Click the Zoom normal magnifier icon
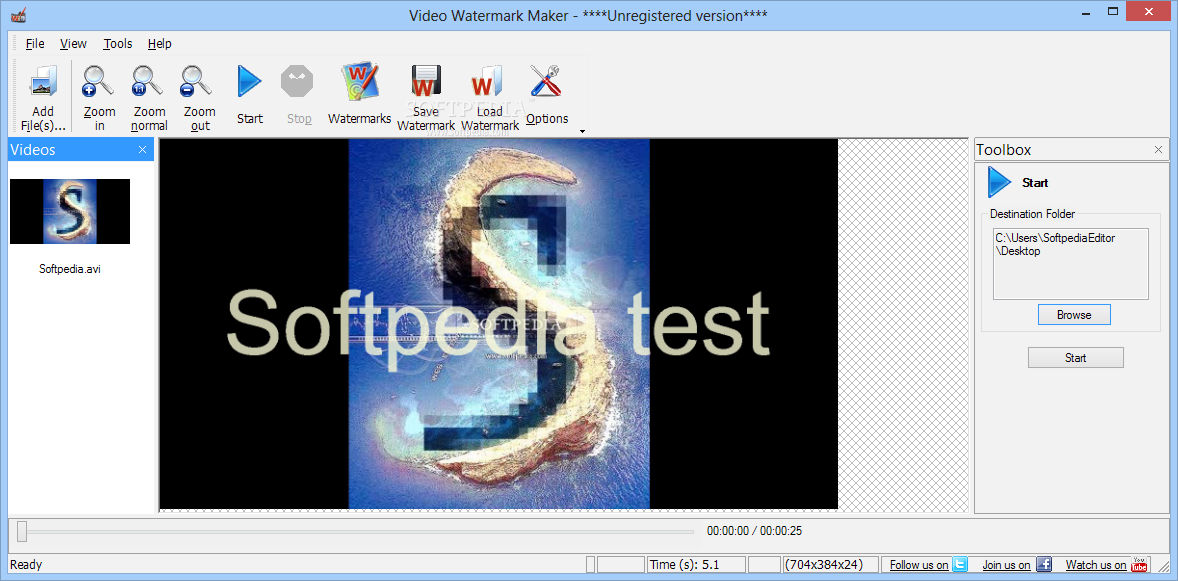This screenshot has height=581, width=1178. point(148,81)
